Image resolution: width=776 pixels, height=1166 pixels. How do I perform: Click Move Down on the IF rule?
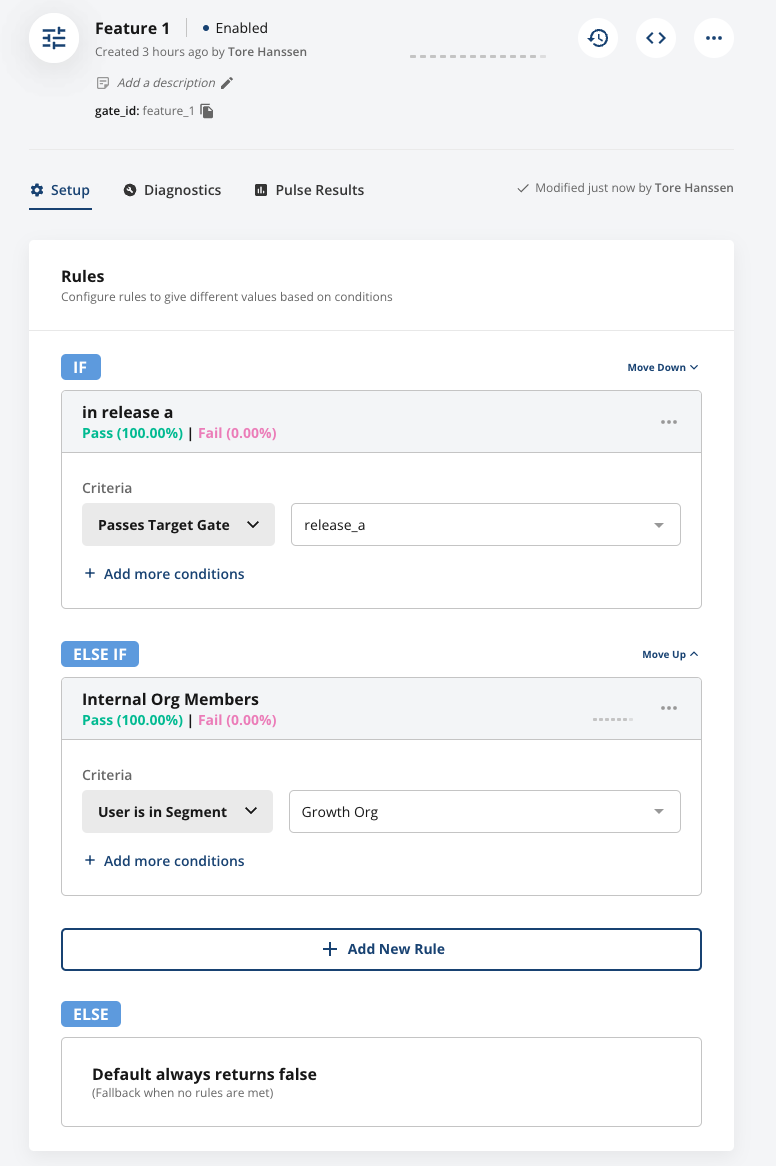(x=662, y=367)
